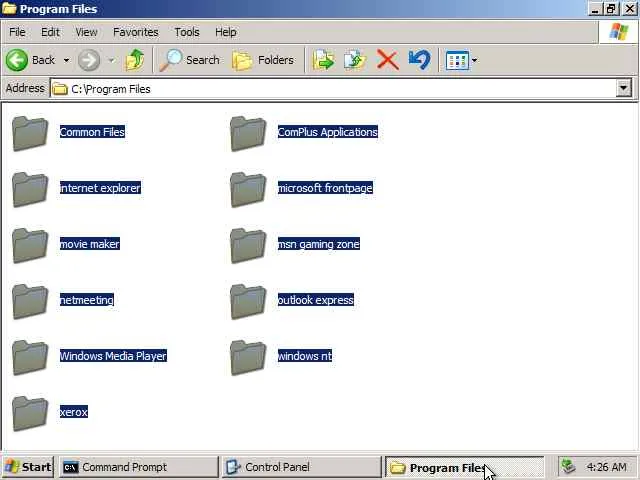Open the Start menu

pos(28,467)
